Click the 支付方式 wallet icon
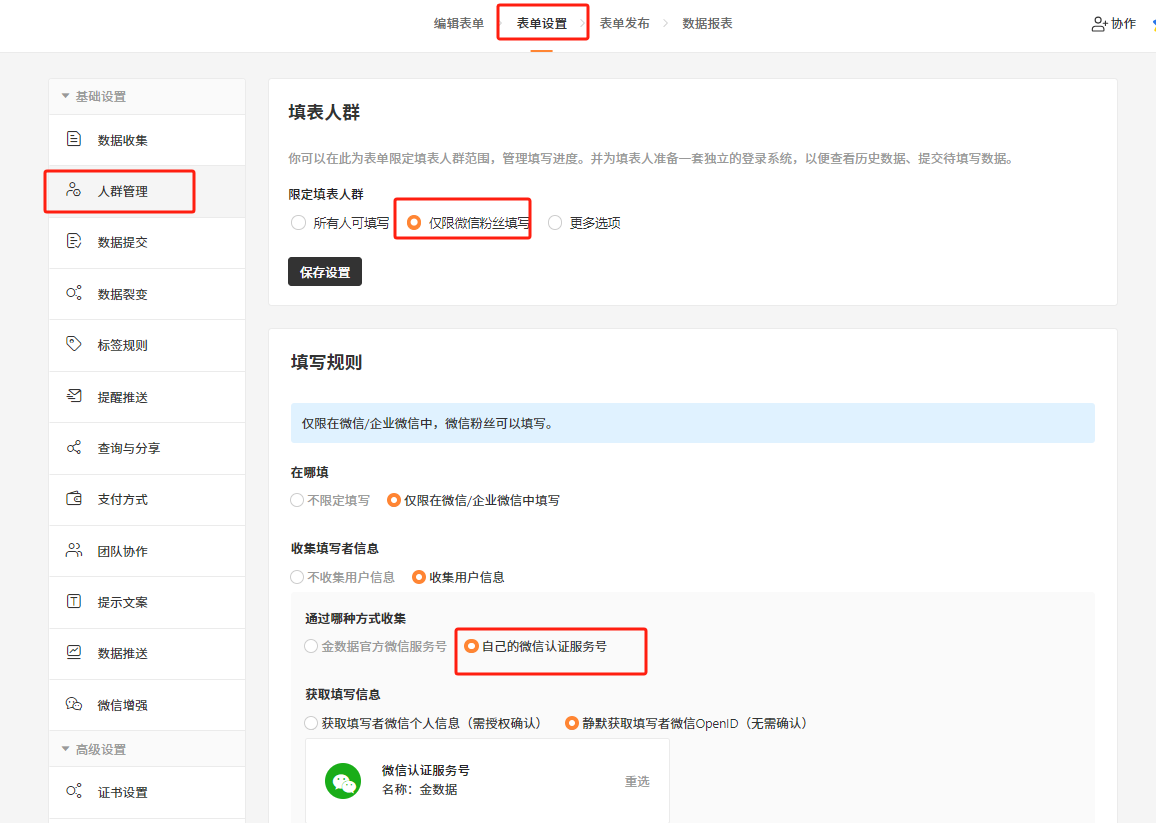This screenshot has height=823, width=1156. pos(74,499)
